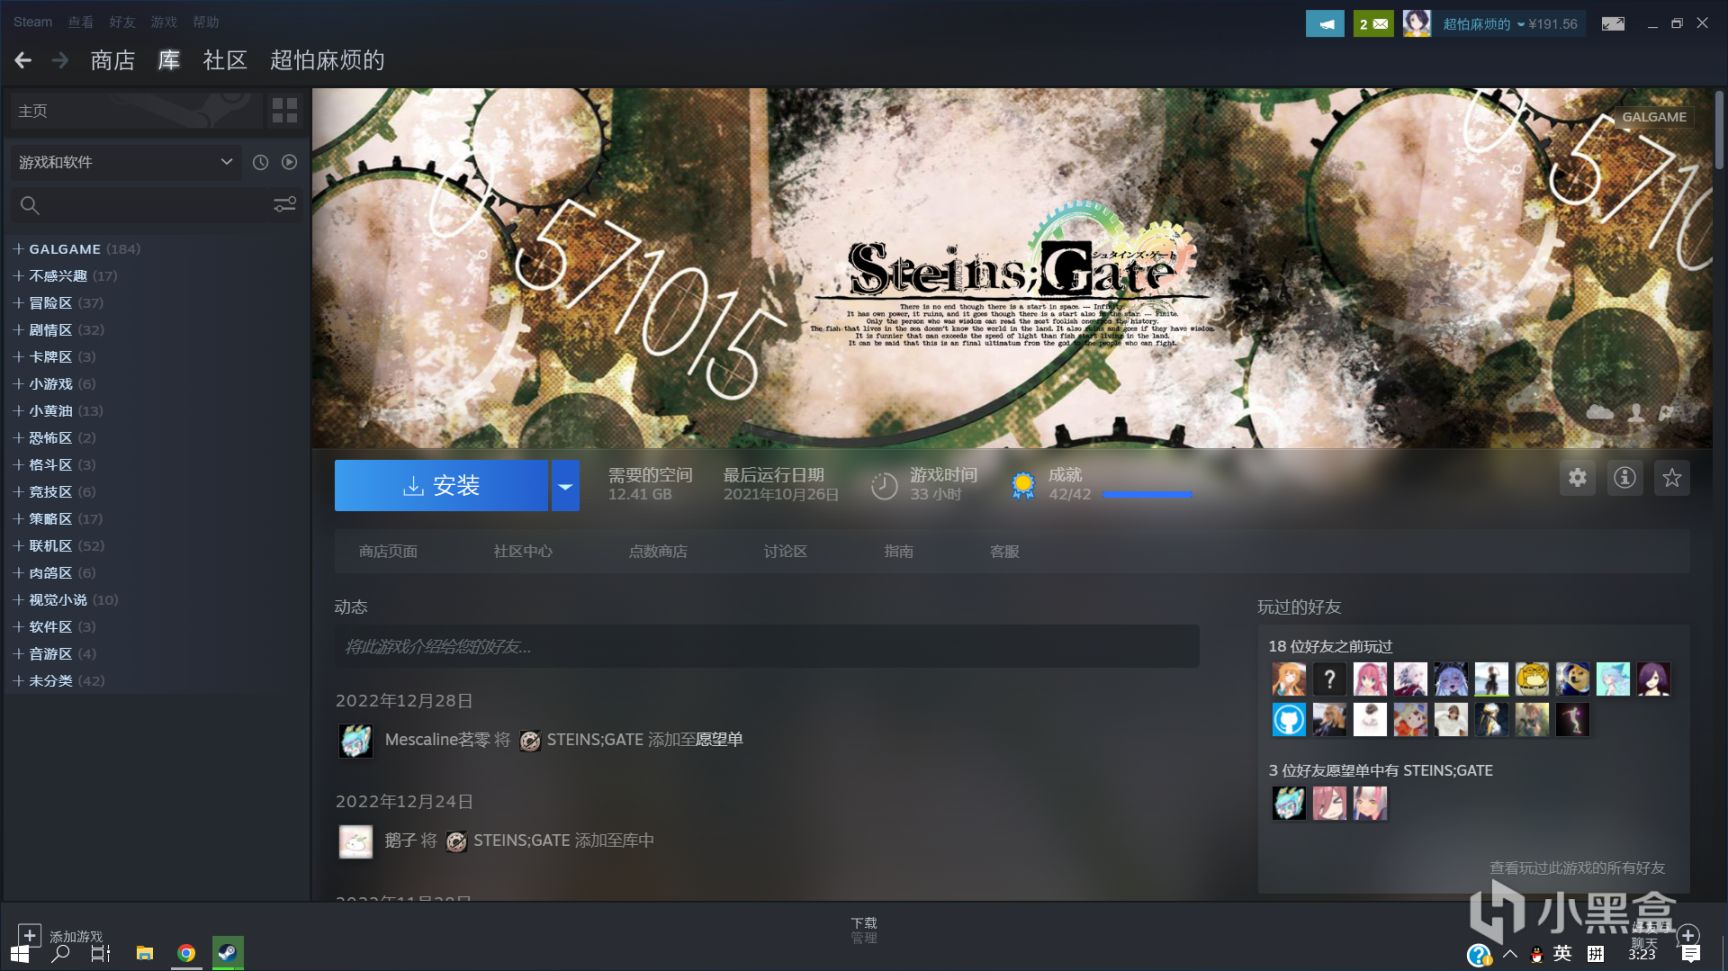The height and width of the screenshot is (971, 1728).
Task: Open 点数商店 link
Action: point(657,551)
